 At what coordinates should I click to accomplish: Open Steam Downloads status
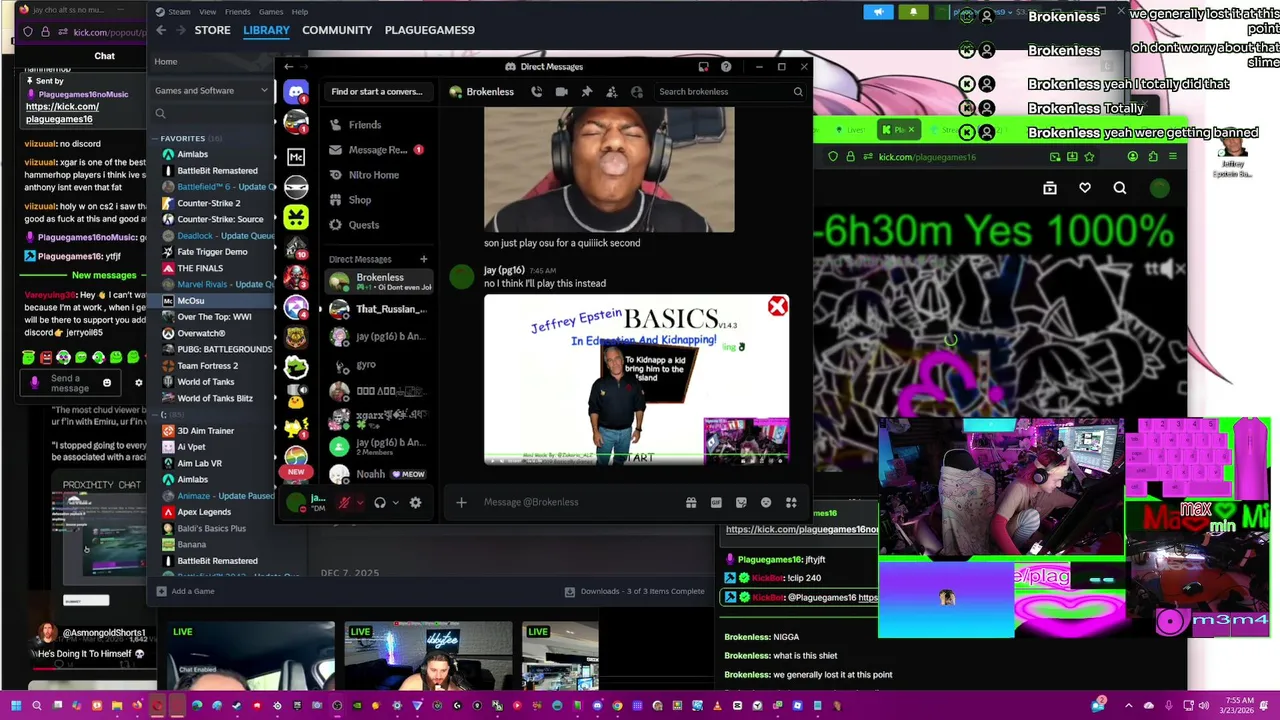pyautogui.click(x=635, y=591)
